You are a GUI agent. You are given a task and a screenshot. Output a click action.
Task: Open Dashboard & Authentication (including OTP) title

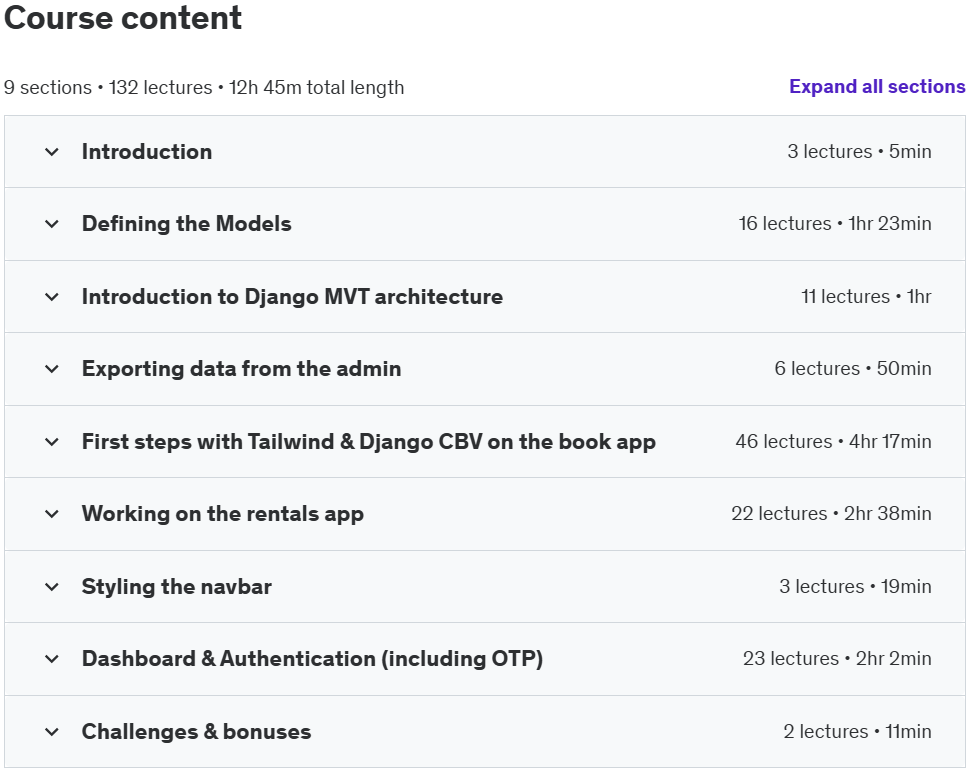pyautogui.click(x=312, y=659)
